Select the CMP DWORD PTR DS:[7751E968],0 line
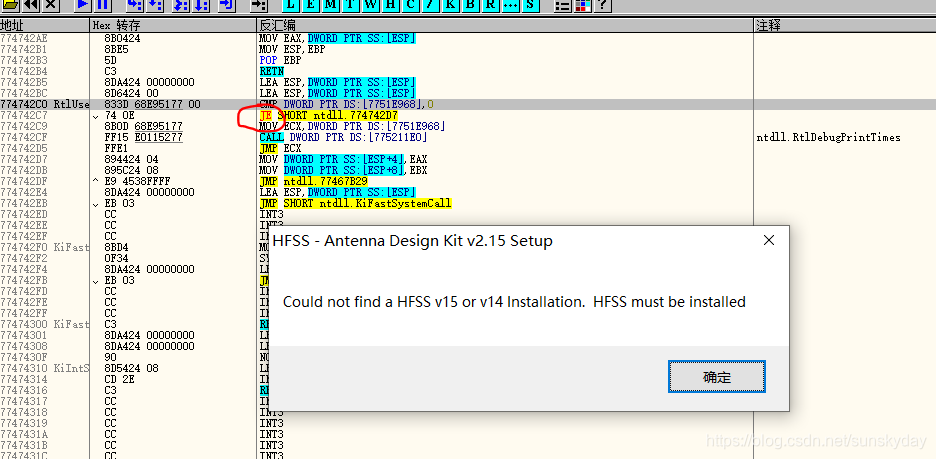Screen dimensions: 936x459 (346, 104)
